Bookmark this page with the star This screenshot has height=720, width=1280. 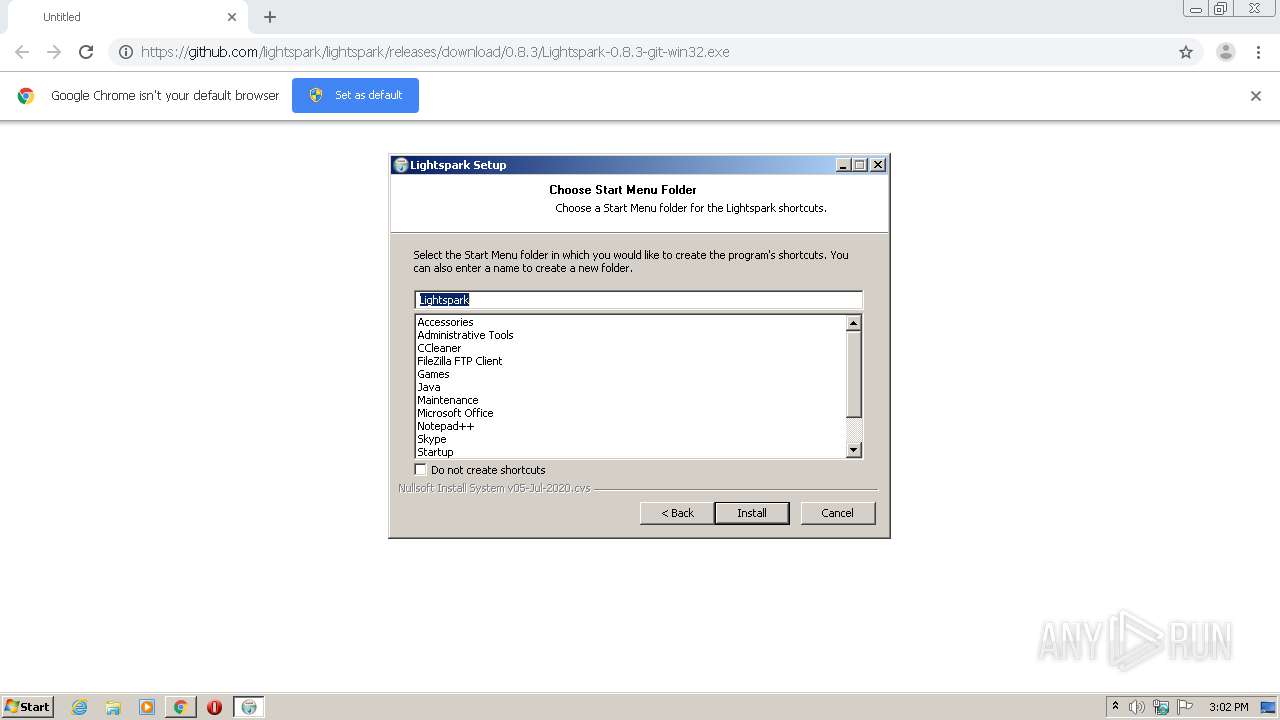1186,52
